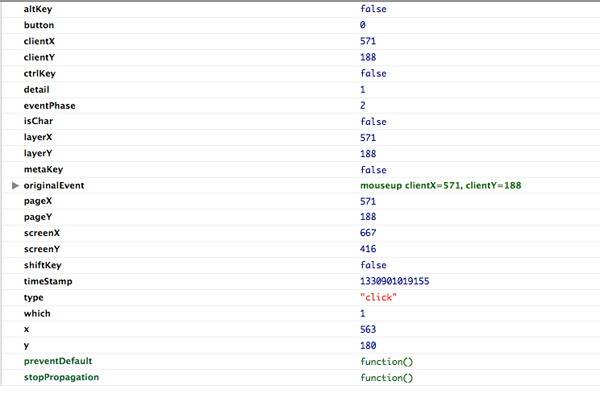Select the layerY property name
The image size is (600, 406).
coord(38,153)
